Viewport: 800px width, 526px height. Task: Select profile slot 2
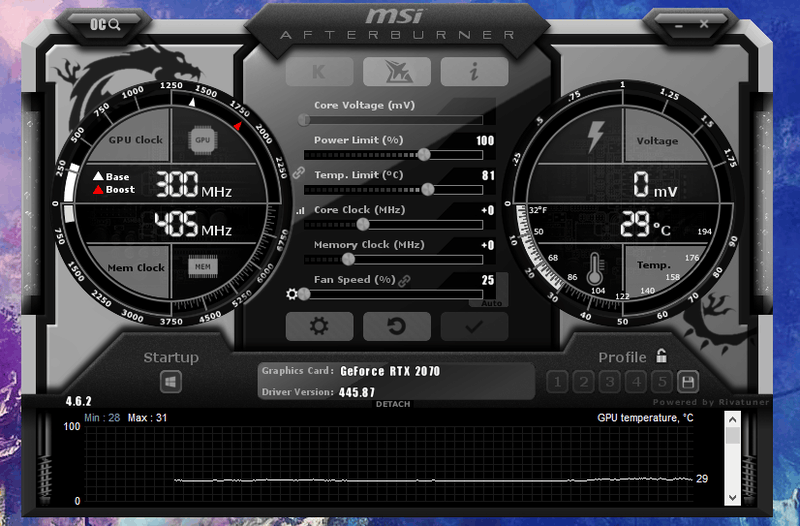[x=583, y=382]
